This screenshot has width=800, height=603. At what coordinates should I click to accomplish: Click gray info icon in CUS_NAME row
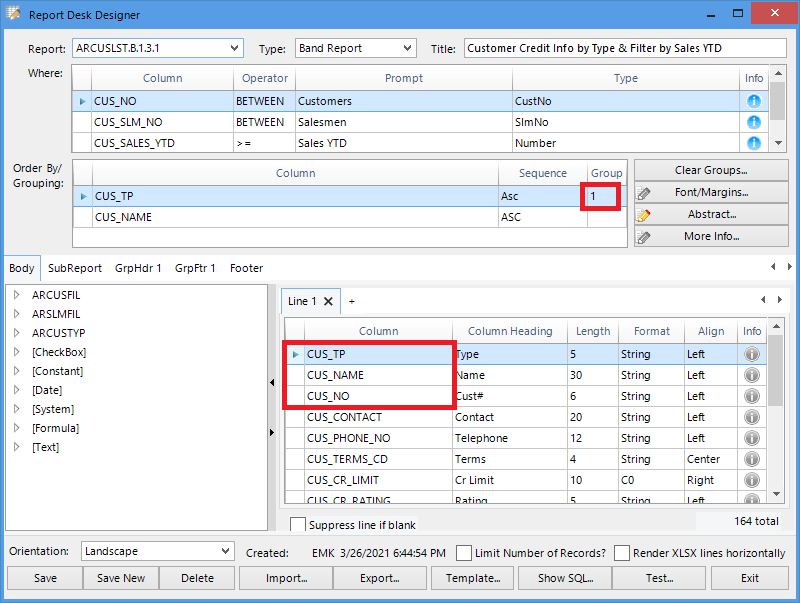(751, 375)
